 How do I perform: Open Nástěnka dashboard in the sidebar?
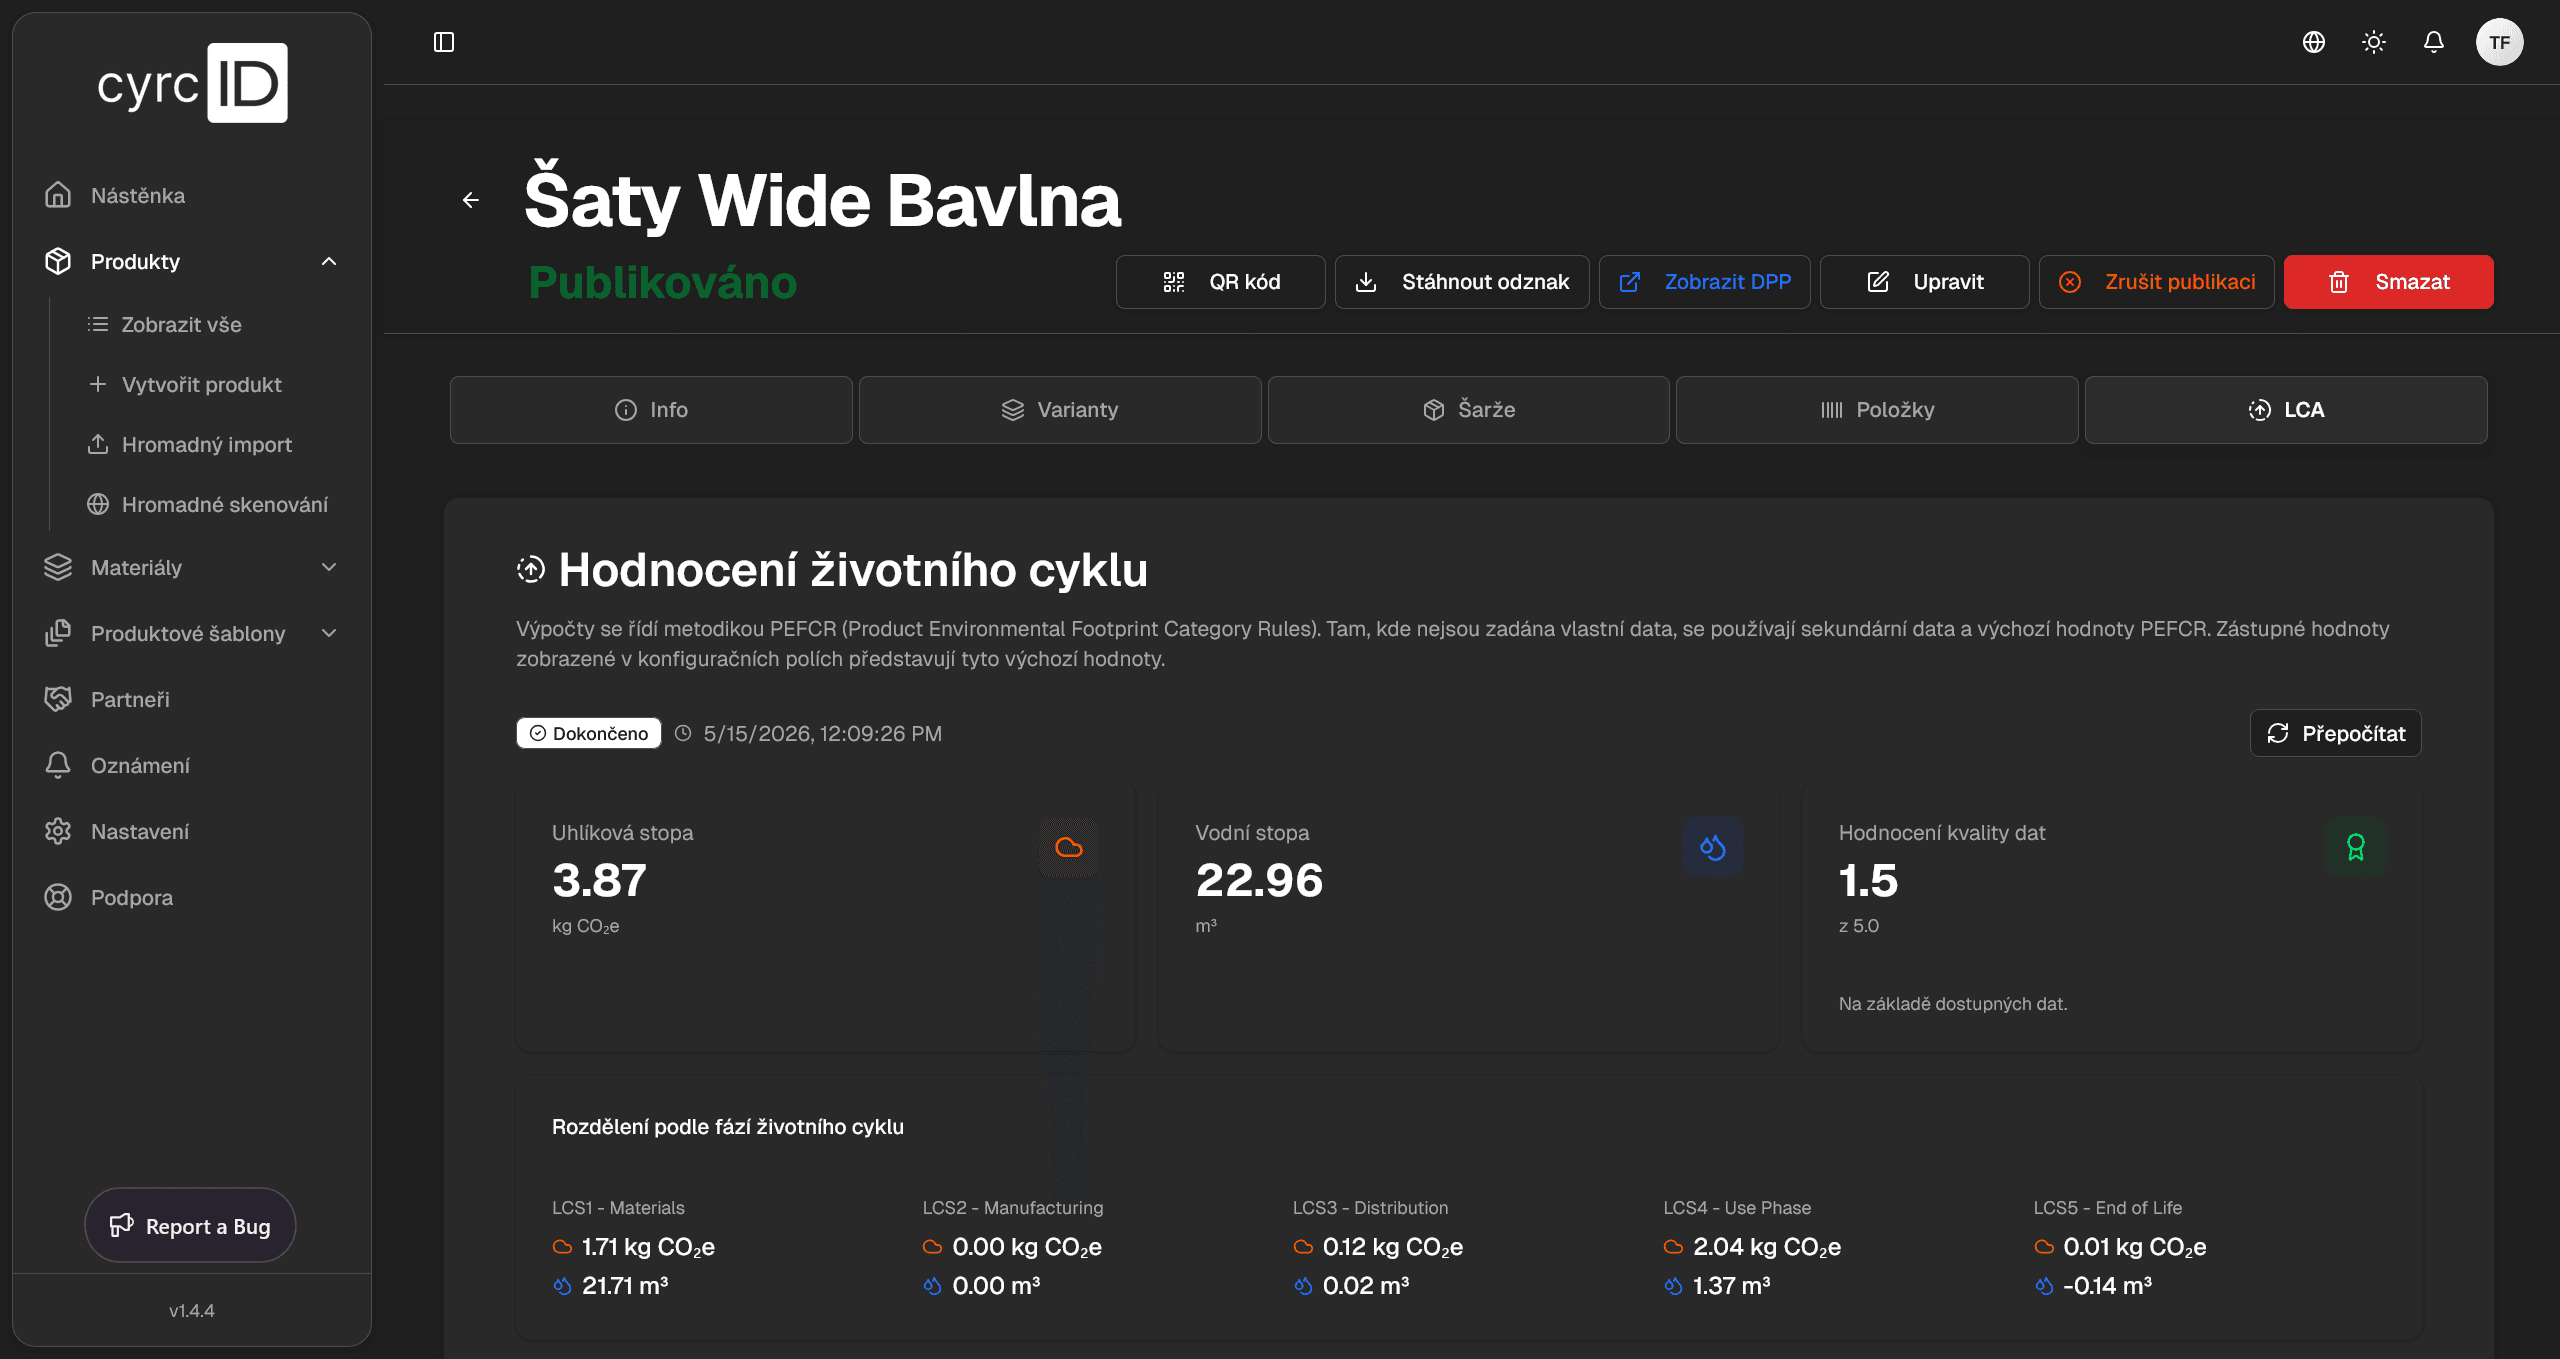coord(192,195)
